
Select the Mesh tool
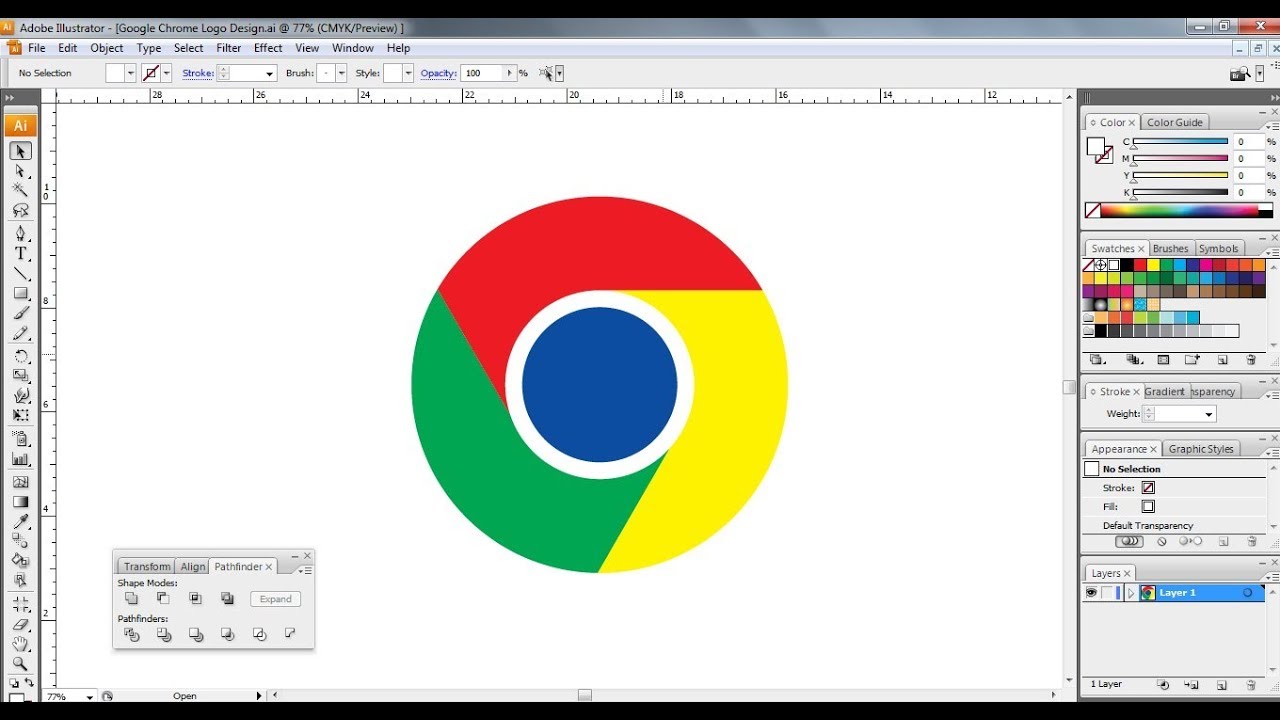pyautogui.click(x=20, y=481)
